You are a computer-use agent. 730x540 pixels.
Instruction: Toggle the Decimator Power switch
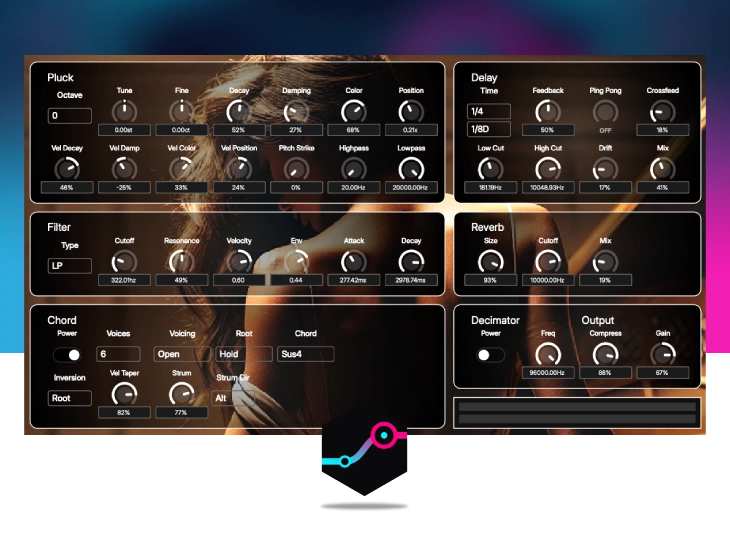tap(490, 355)
